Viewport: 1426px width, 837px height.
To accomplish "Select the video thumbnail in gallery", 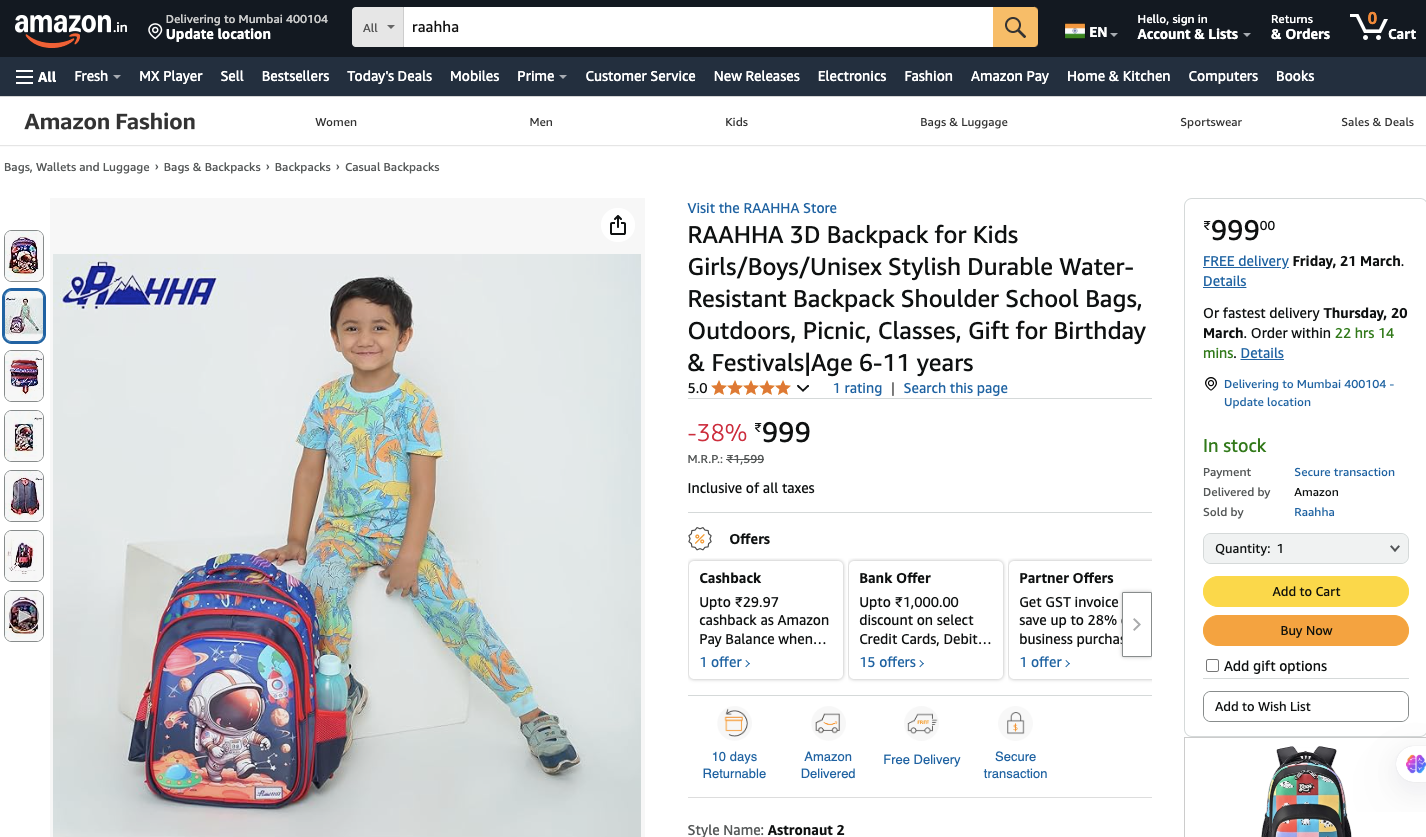I will (24, 616).
